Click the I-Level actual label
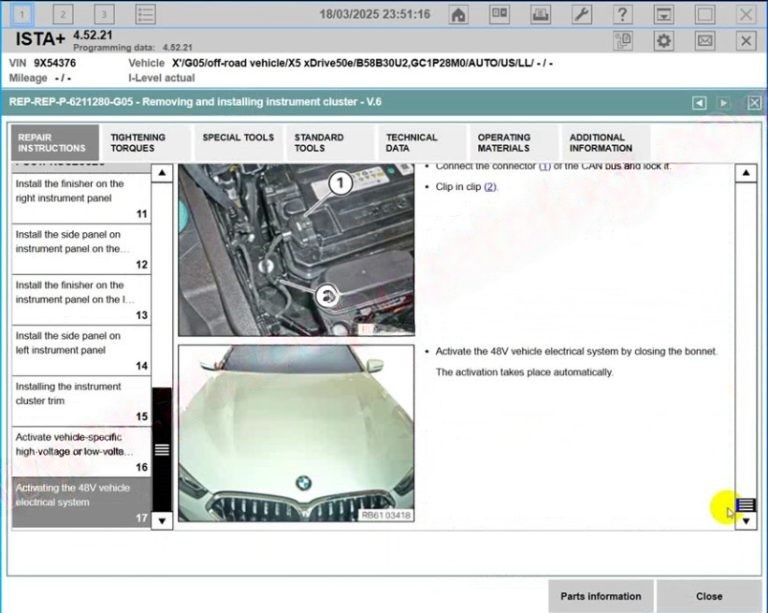 (161, 78)
